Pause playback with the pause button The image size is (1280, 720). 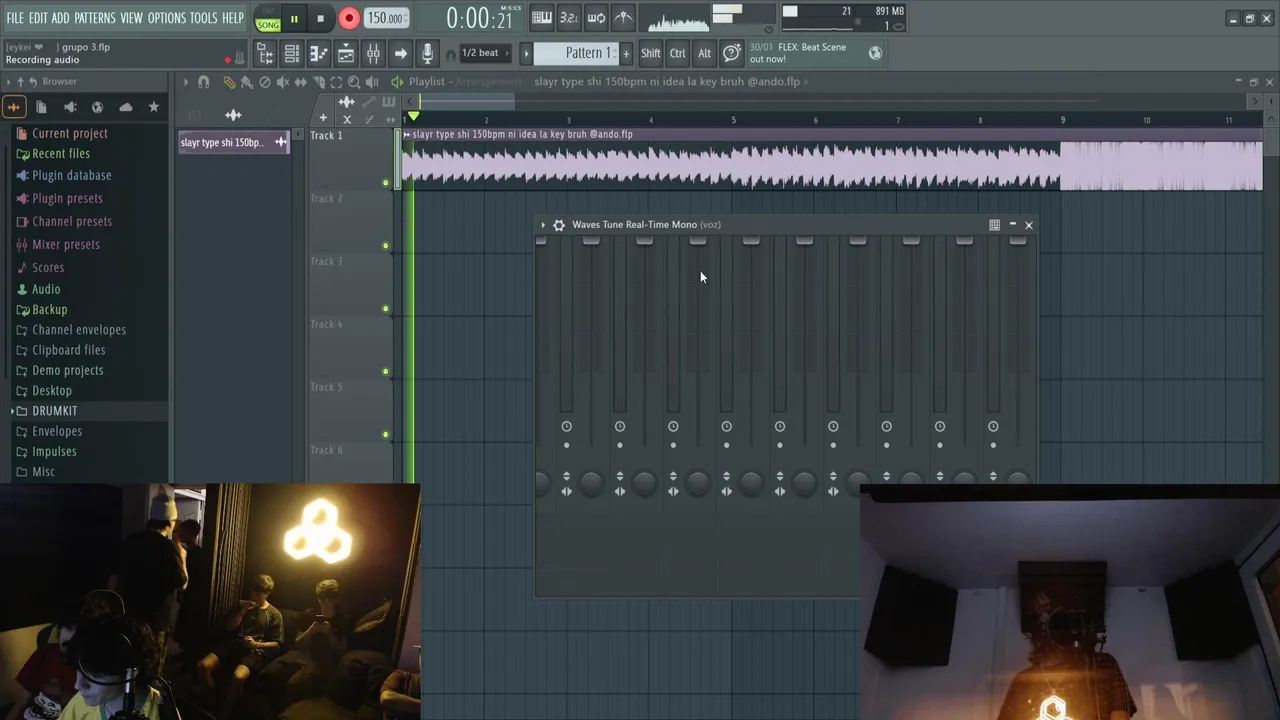coord(294,18)
